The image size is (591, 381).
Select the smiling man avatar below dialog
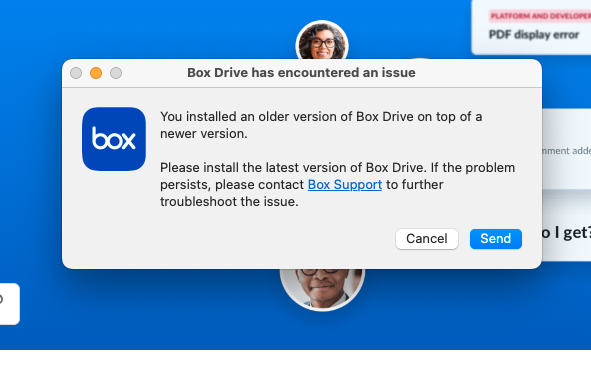click(x=322, y=288)
